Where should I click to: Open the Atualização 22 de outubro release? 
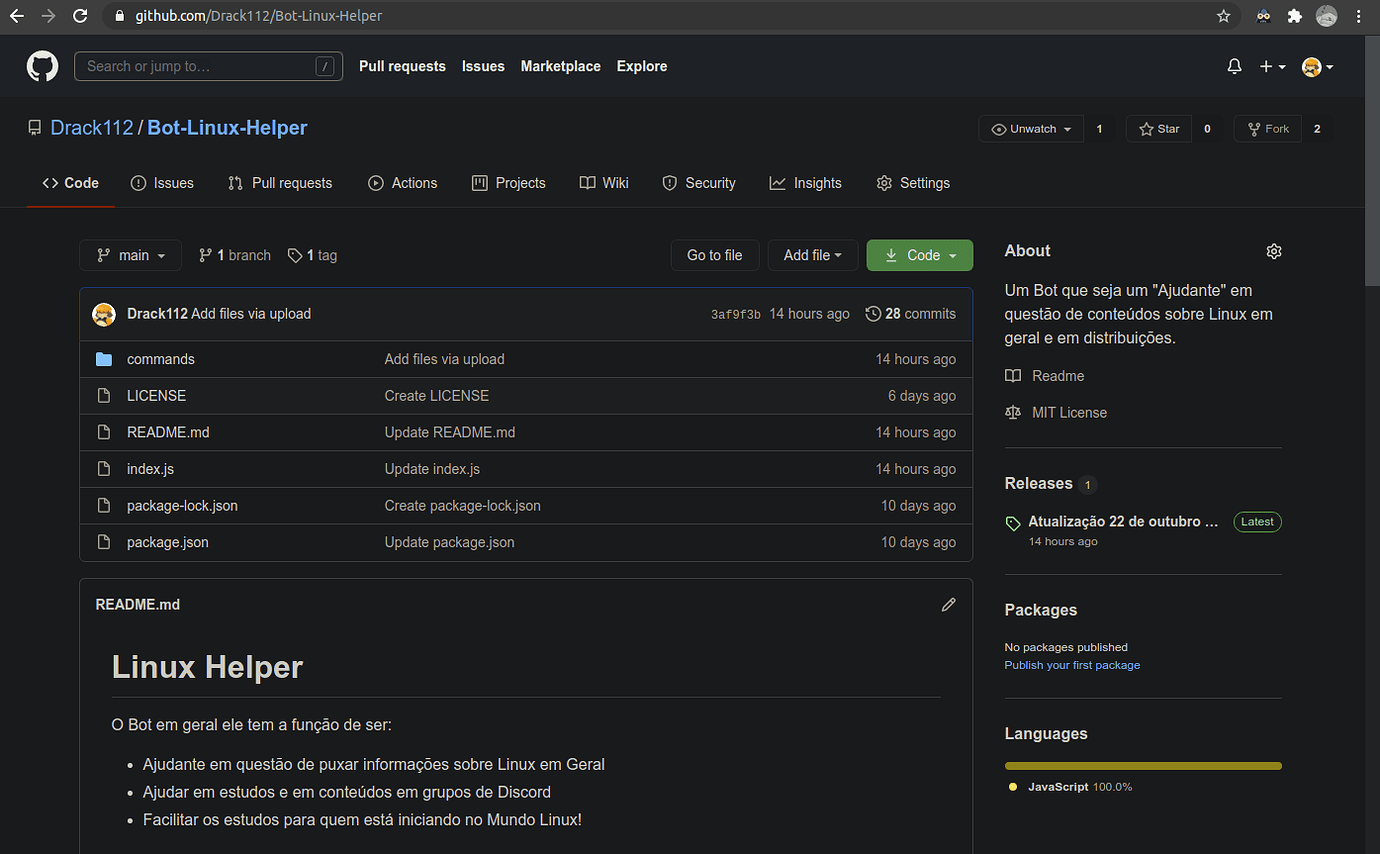[x=1123, y=521]
